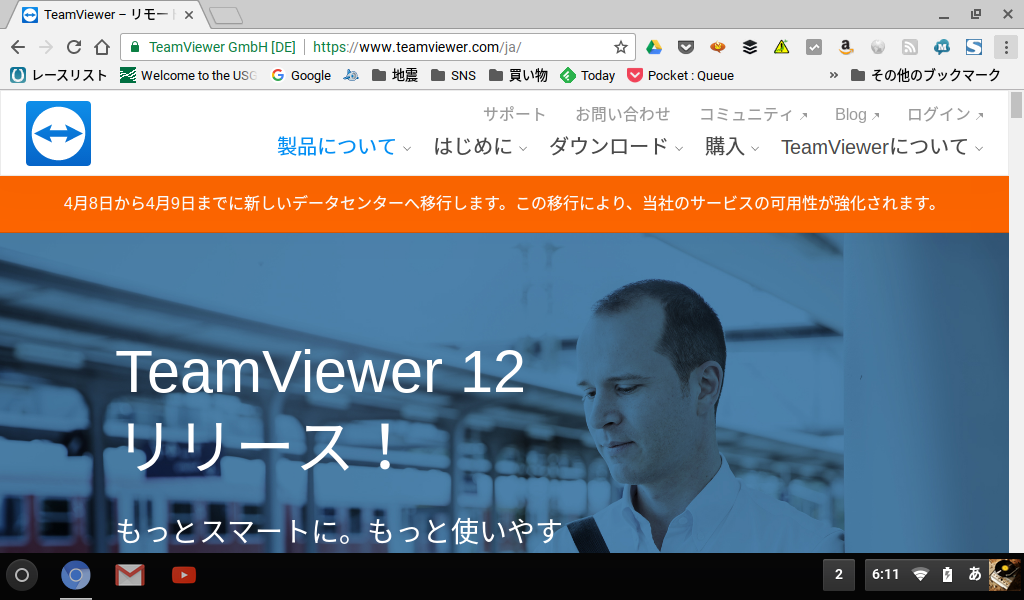Open the Amazon extension
Viewport: 1024px width, 600px height.
coord(846,47)
